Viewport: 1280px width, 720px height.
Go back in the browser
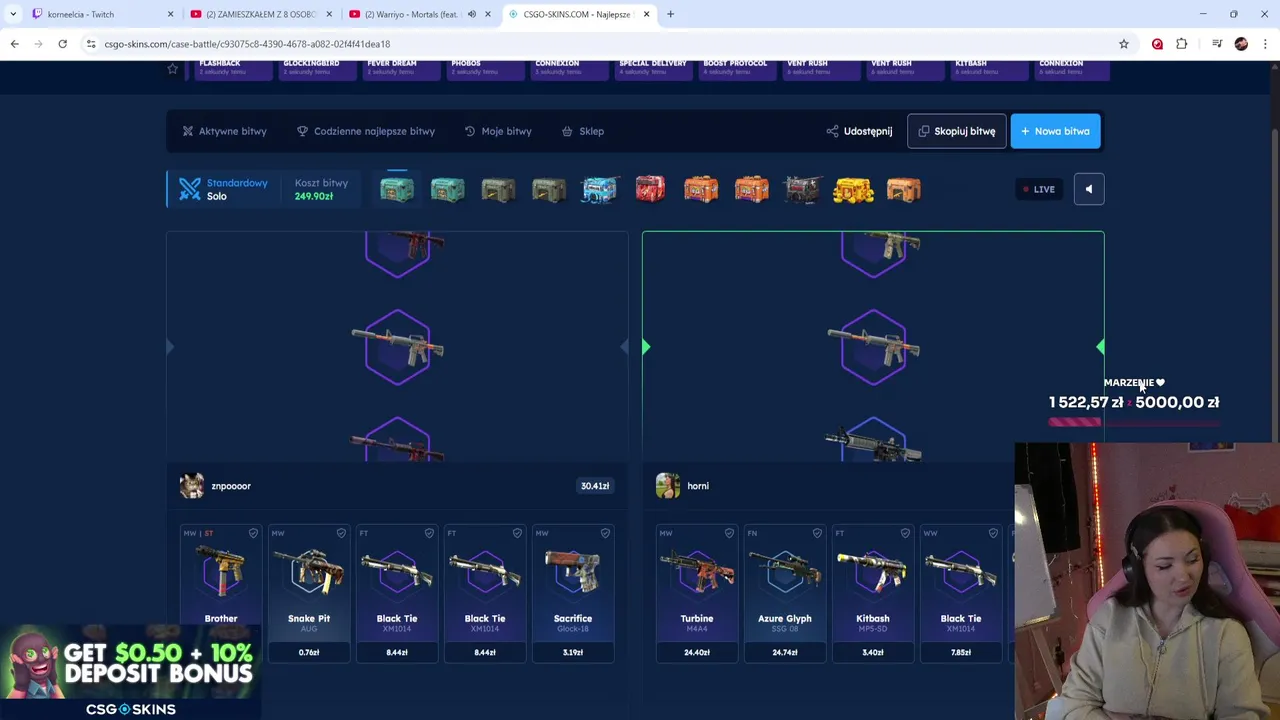(x=14, y=44)
